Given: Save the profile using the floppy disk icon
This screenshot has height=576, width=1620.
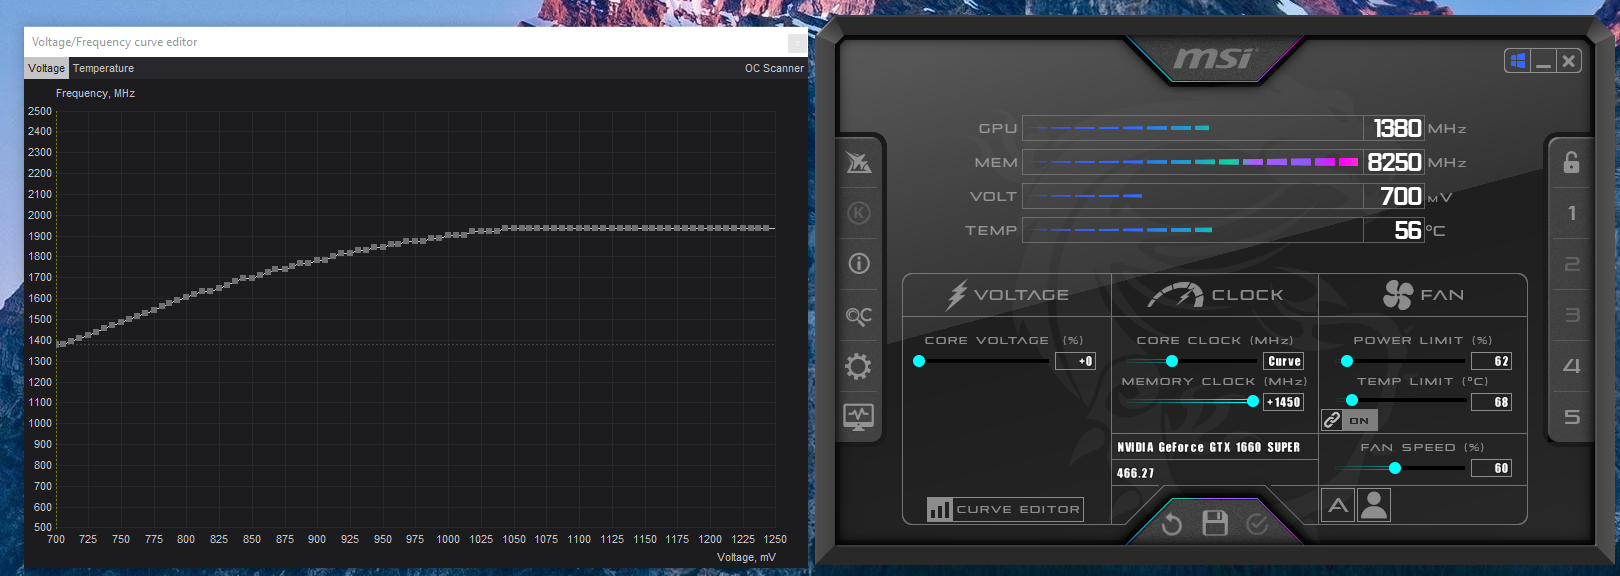Looking at the screenshot, I should 1215,523.
